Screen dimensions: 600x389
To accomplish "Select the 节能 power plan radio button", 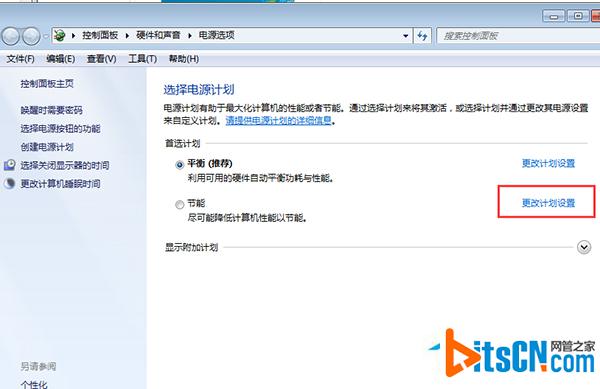I will pyautogui.click(x=179, y=205).
